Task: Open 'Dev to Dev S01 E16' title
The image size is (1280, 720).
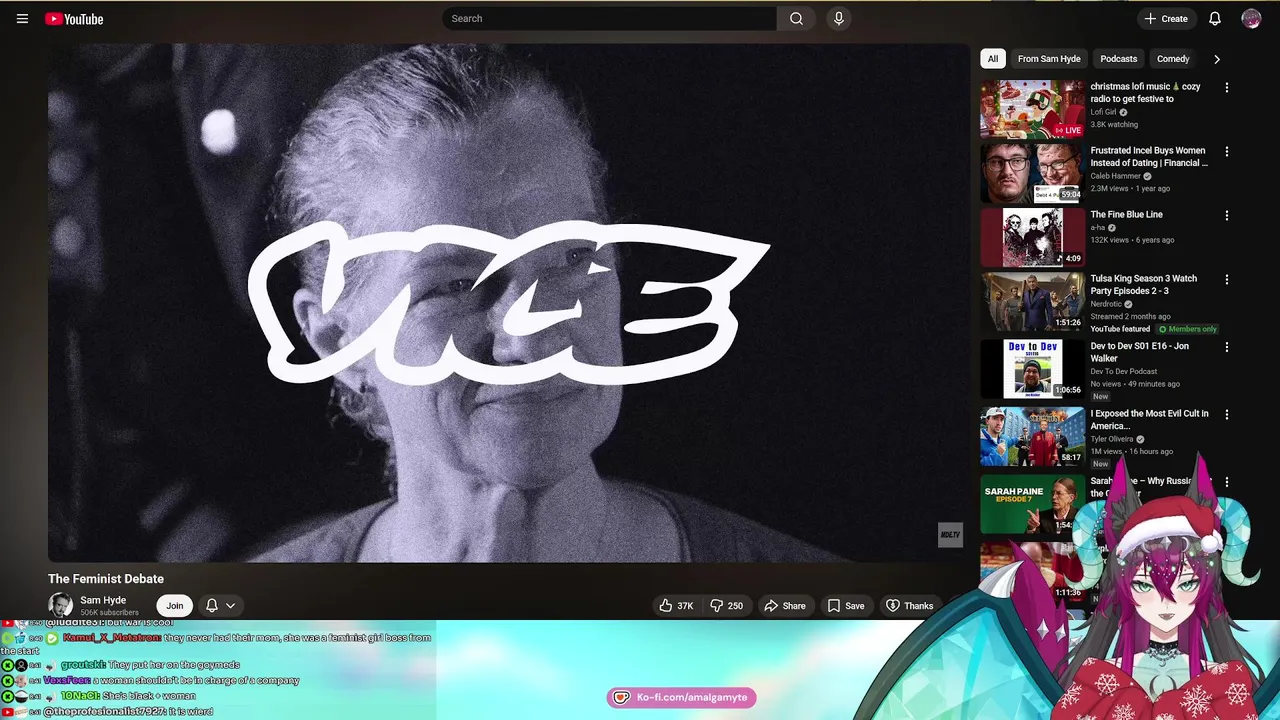Action: pyautogui.click(x=1139, y=352)
